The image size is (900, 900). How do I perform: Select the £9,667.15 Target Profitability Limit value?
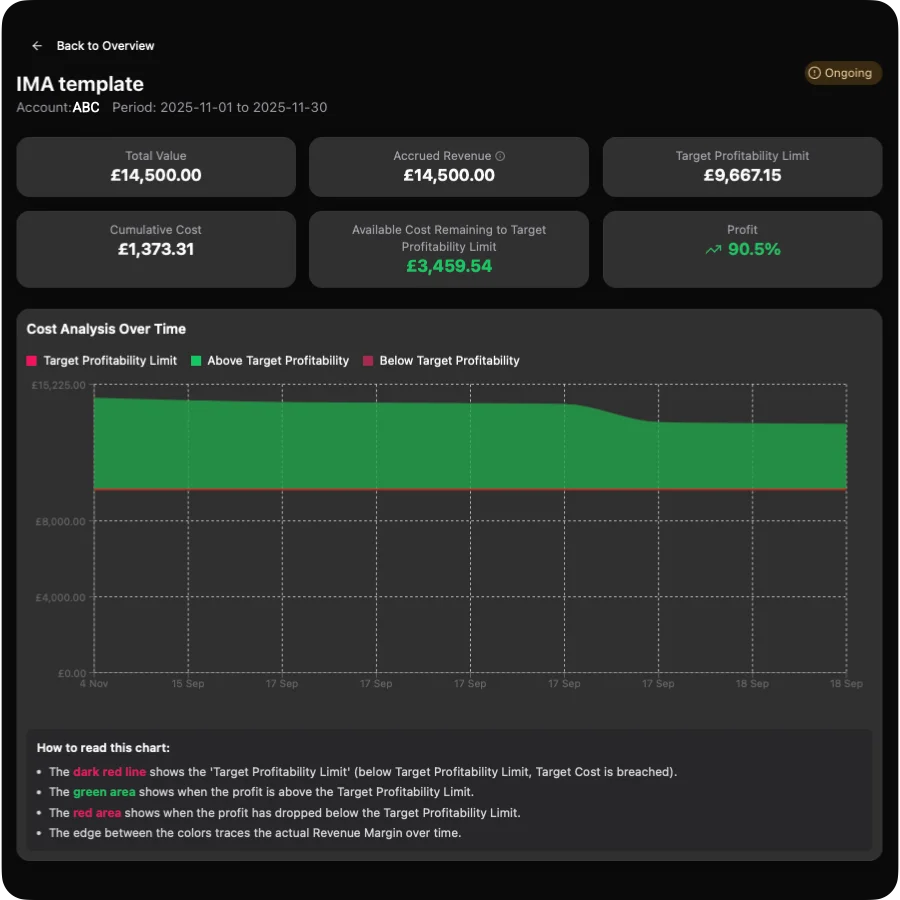pos(742,176)
